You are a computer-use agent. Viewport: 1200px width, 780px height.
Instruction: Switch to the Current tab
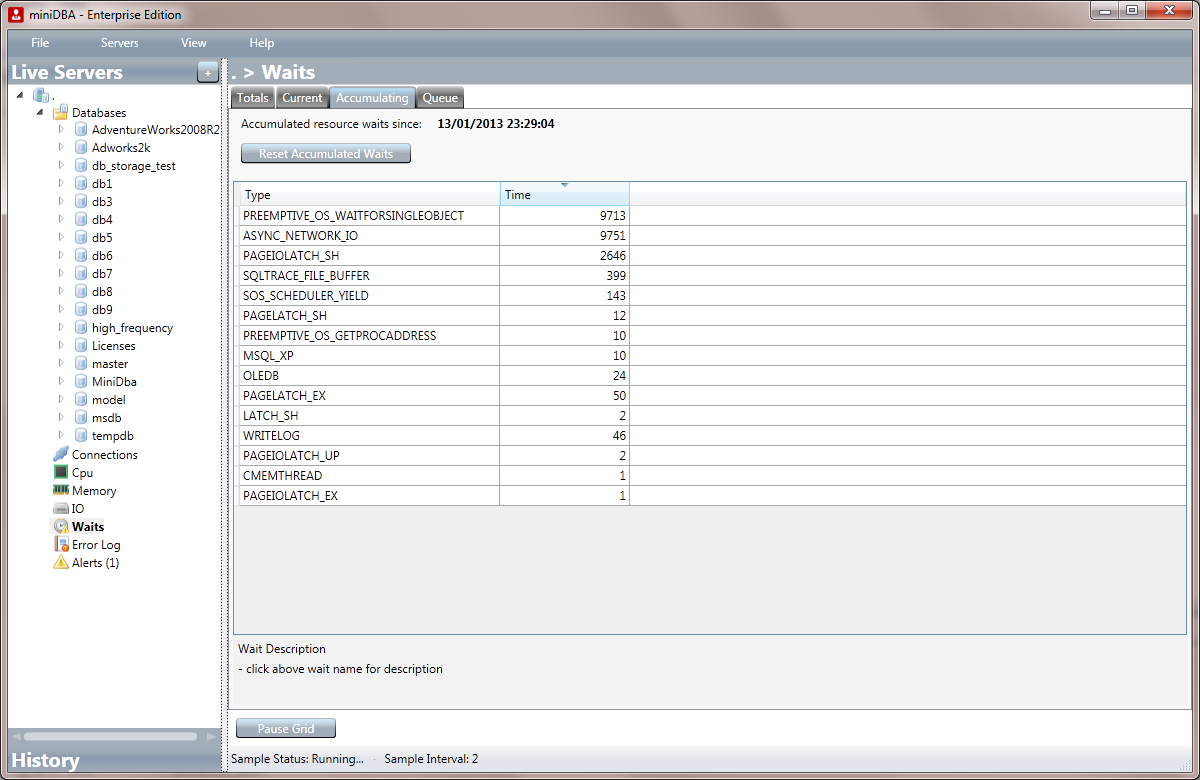point(302,98)
